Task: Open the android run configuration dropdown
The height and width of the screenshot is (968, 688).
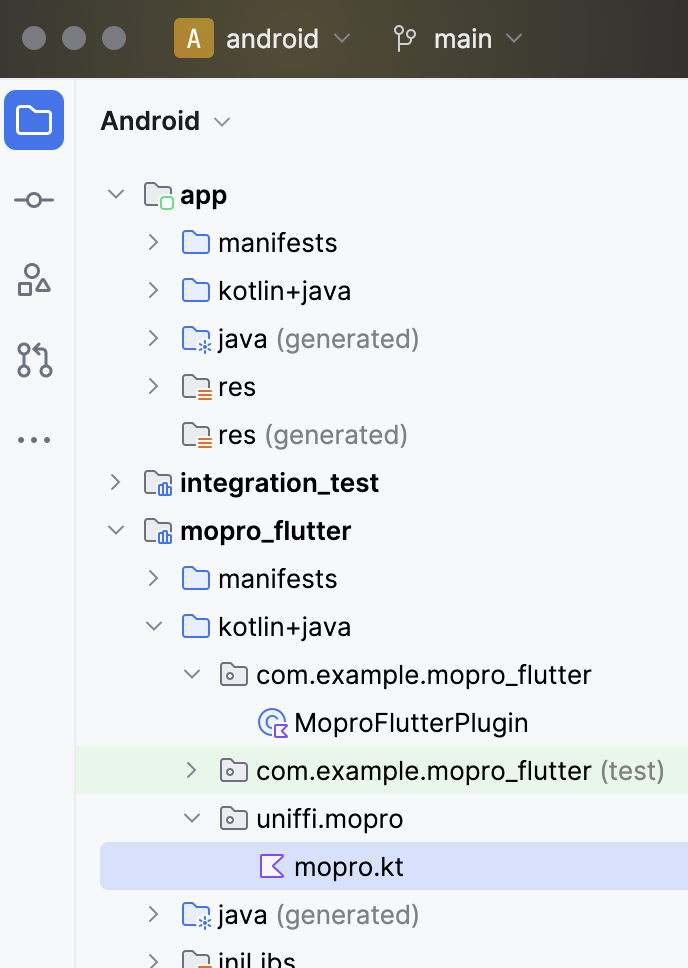Action: tap(341, 38)
